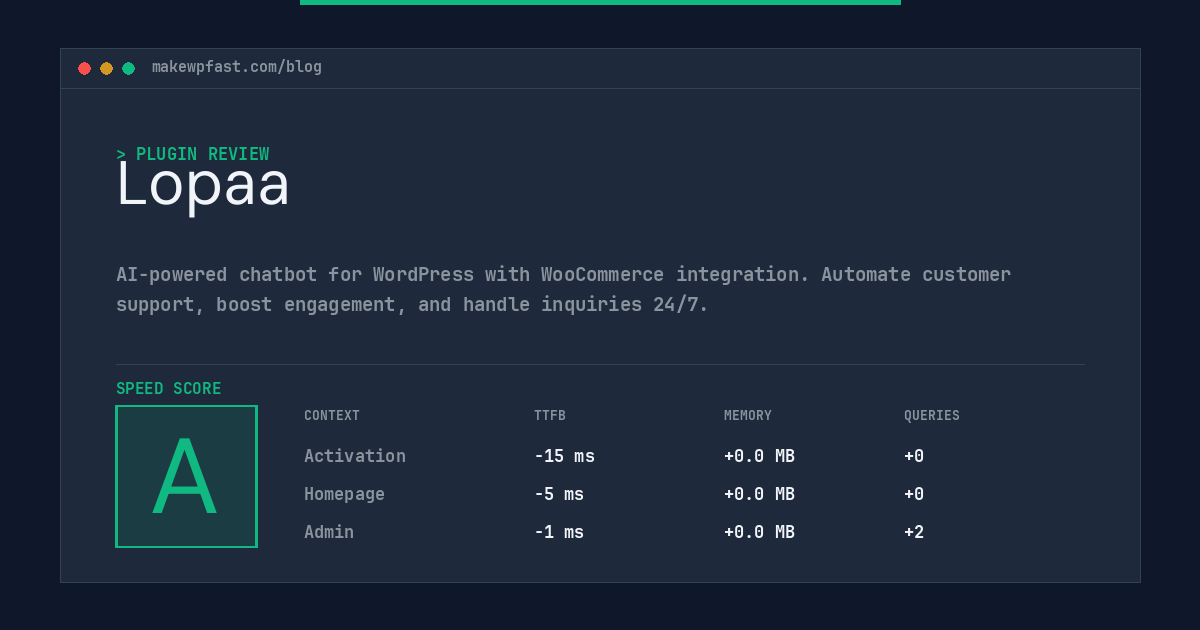Viewport: 1200px width, 630px height.
Task: Click the yellow window dot
Action: pos(106,68)
